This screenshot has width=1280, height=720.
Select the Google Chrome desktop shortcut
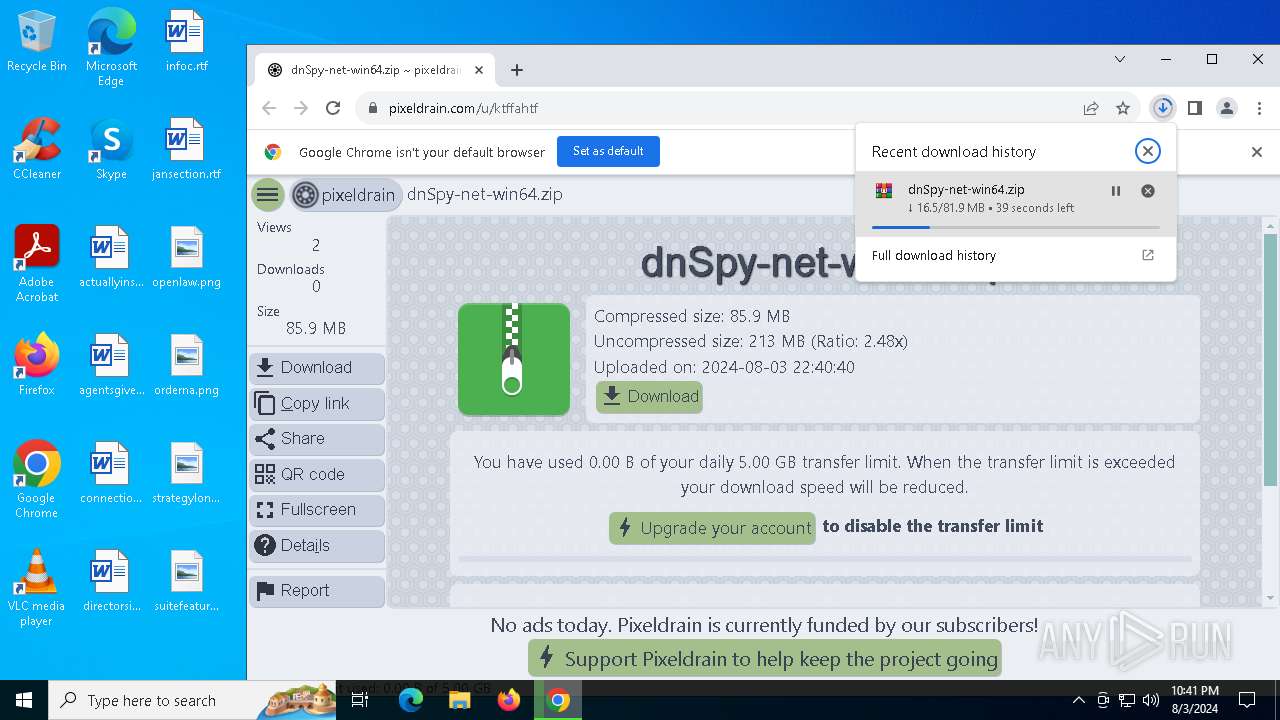click(37, 480)
